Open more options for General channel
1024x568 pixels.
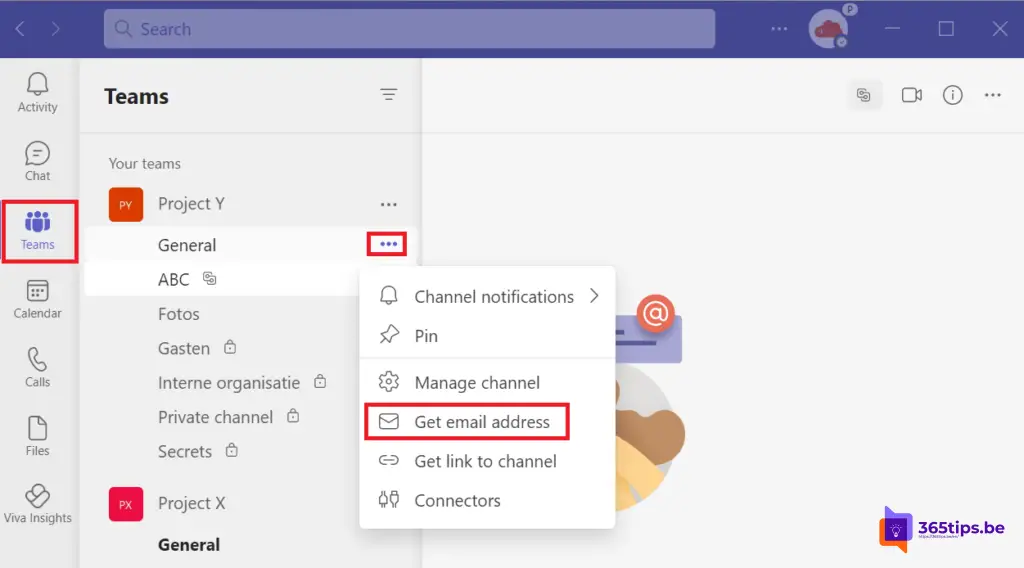pos(388,244)
